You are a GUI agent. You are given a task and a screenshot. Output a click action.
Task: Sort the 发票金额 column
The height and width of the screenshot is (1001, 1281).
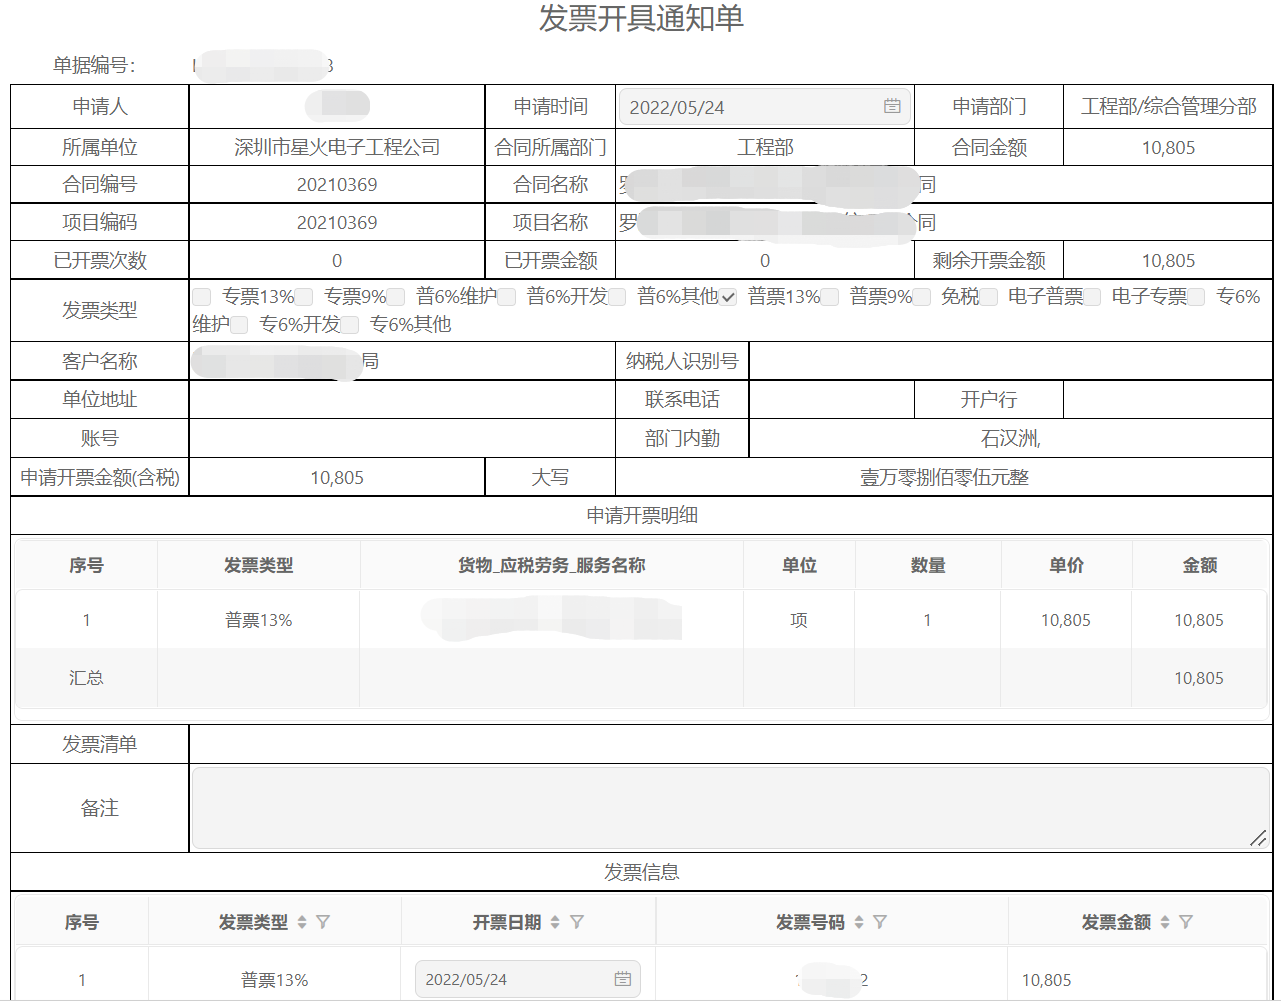pyautogui.click(x=1165, y=922)
